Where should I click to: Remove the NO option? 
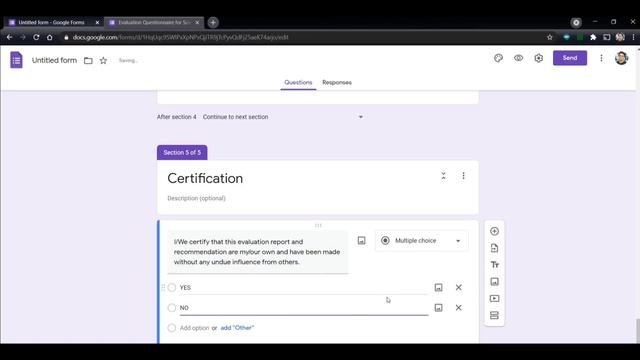point(459,308)
